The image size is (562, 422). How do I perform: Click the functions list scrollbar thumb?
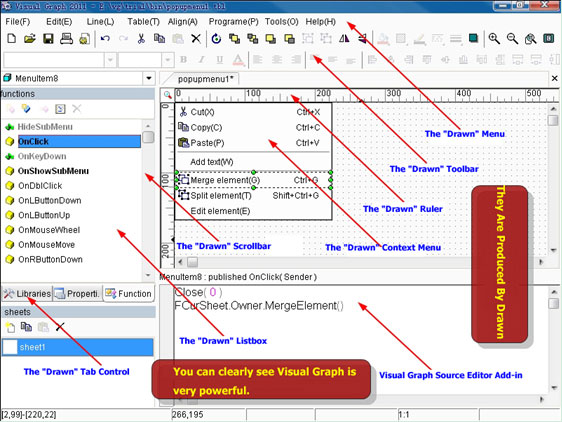coord(148,137)
